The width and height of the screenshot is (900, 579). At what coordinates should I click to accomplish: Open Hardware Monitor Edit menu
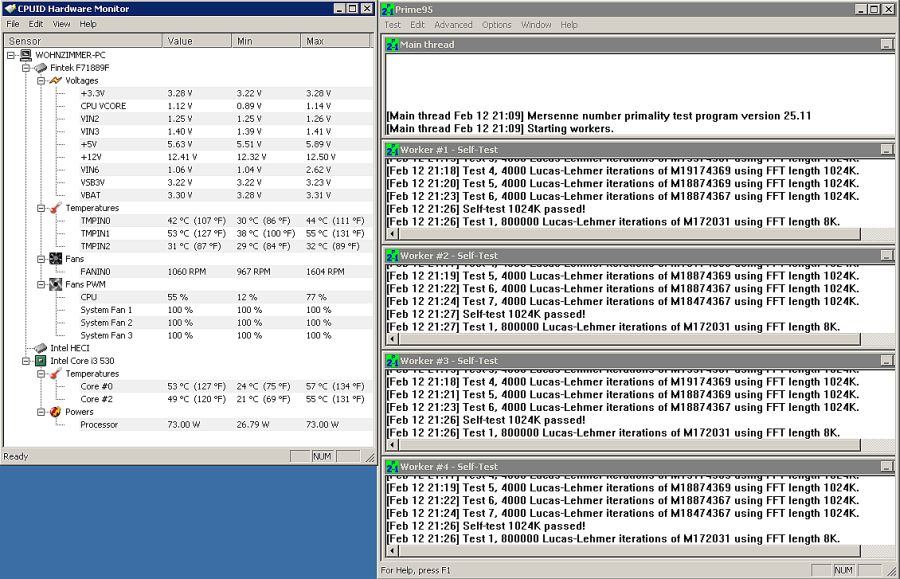pos(36,24)
